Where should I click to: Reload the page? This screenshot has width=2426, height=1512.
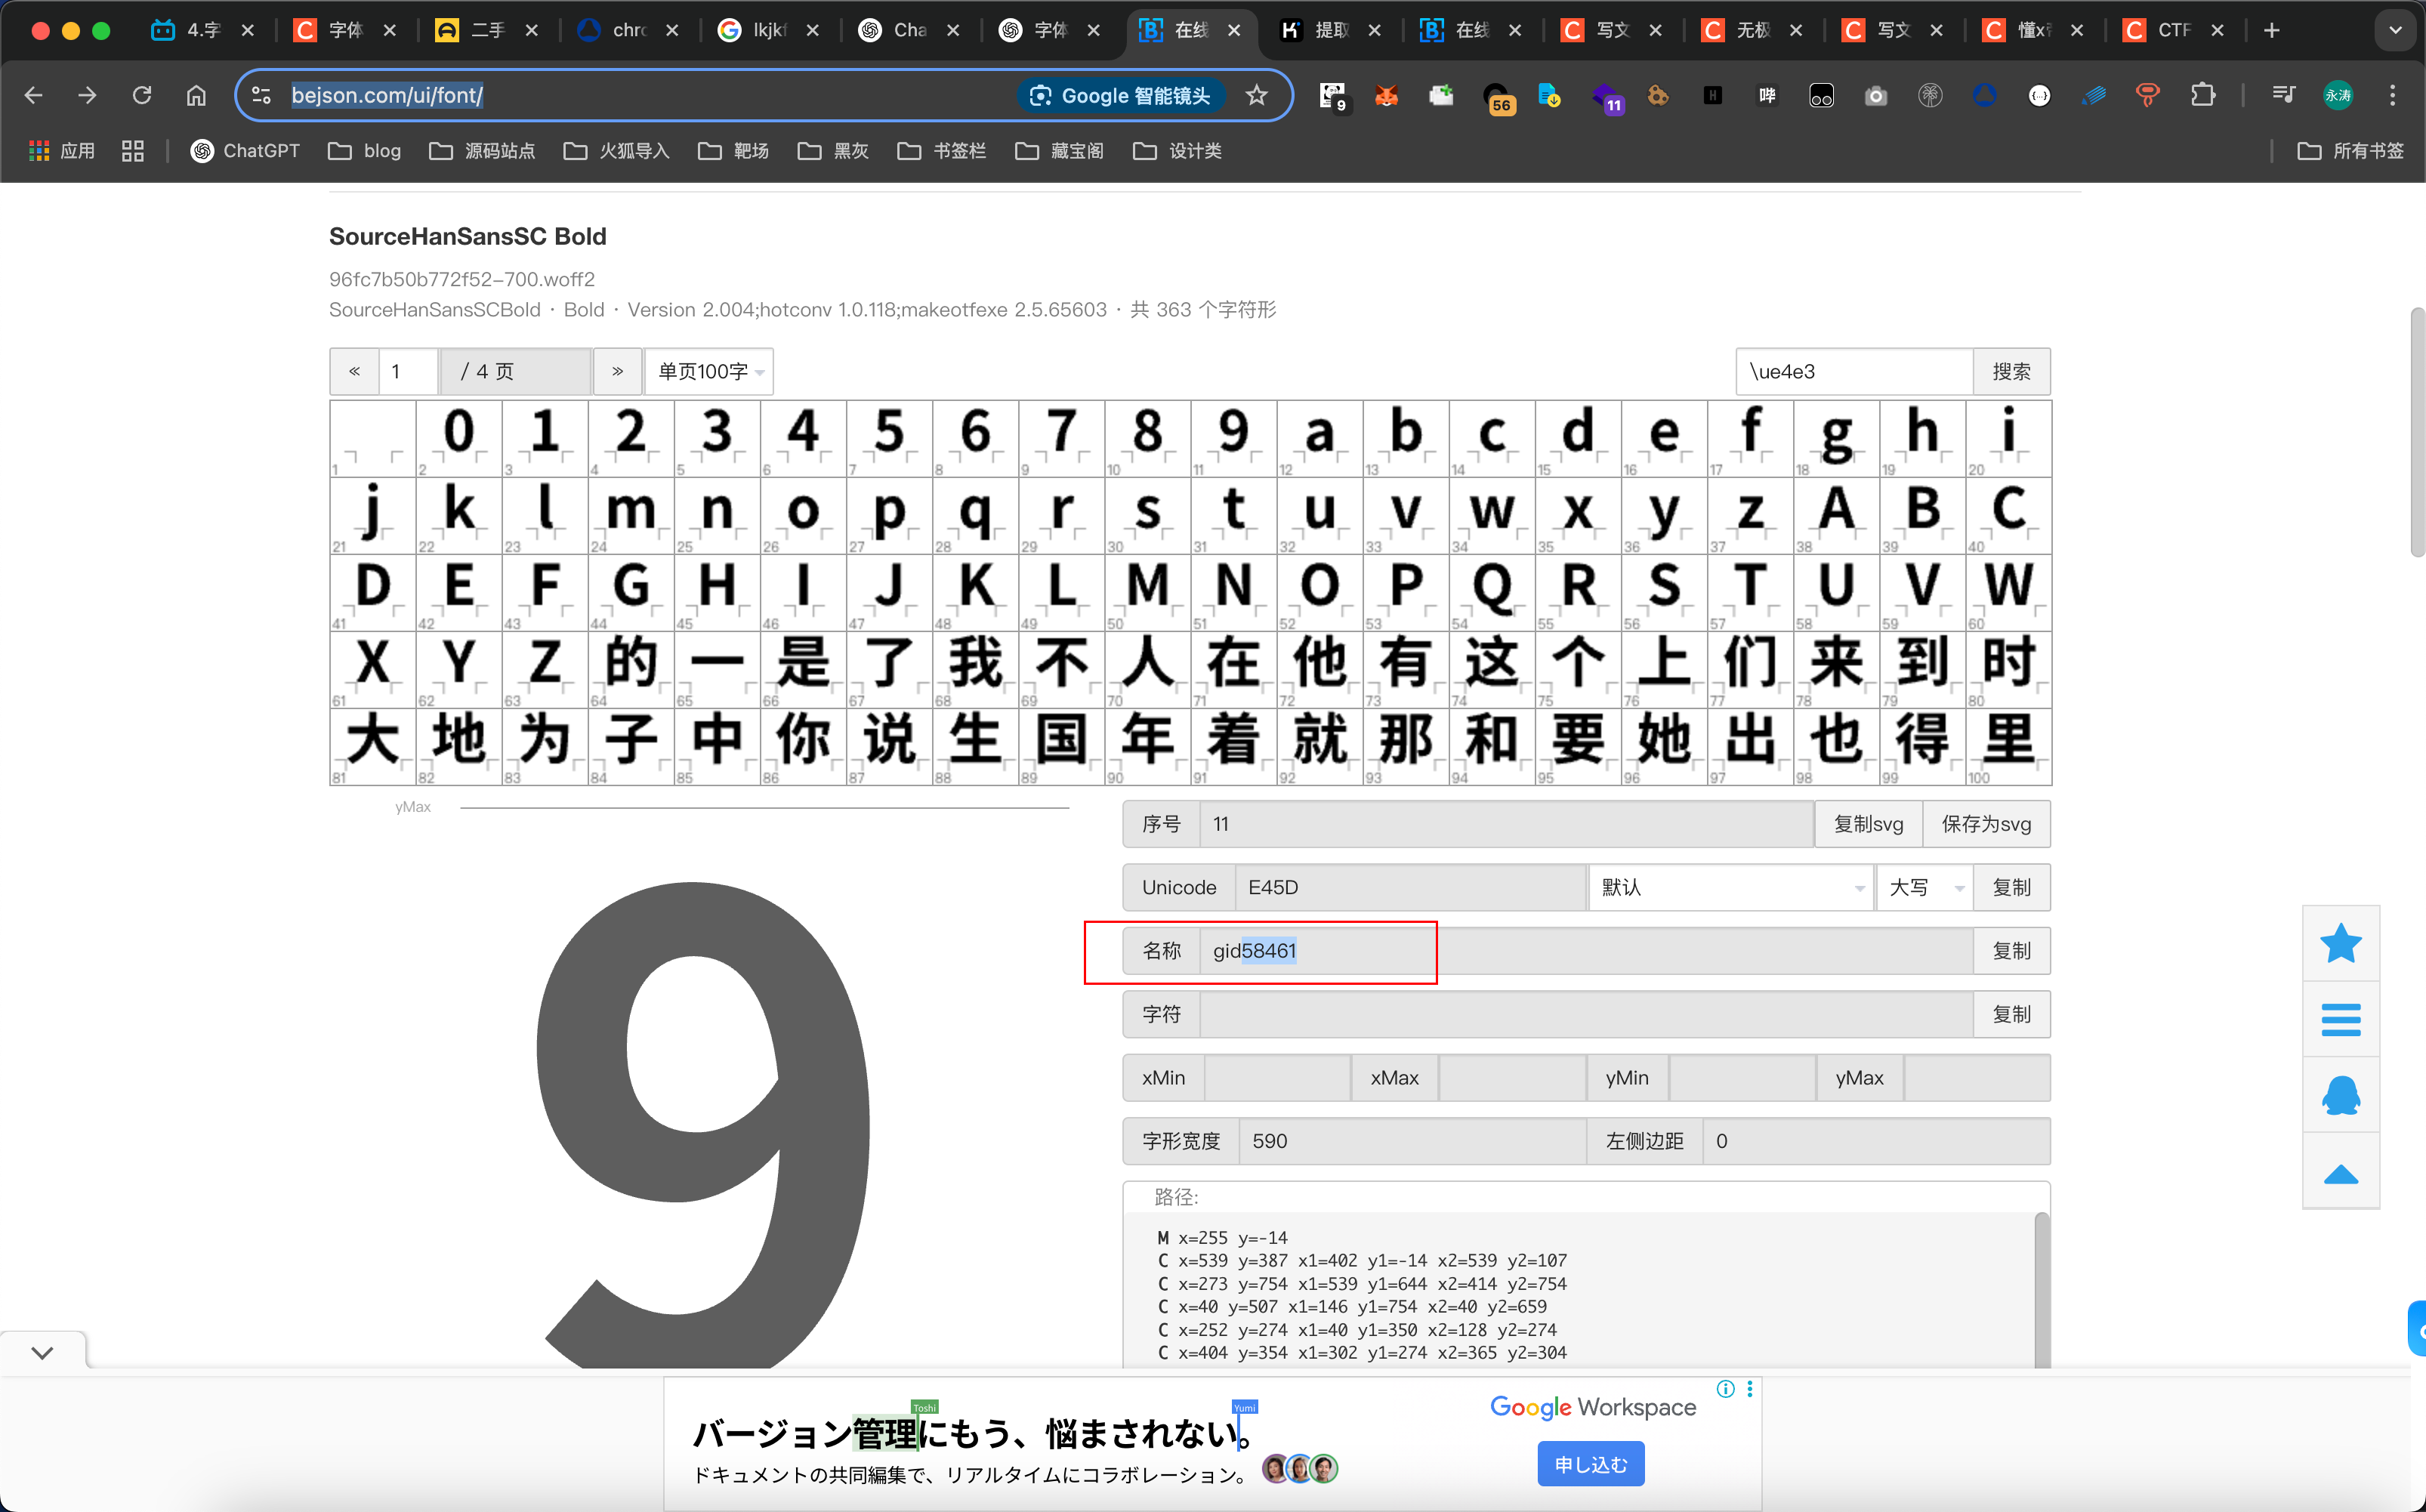[142, 95]
